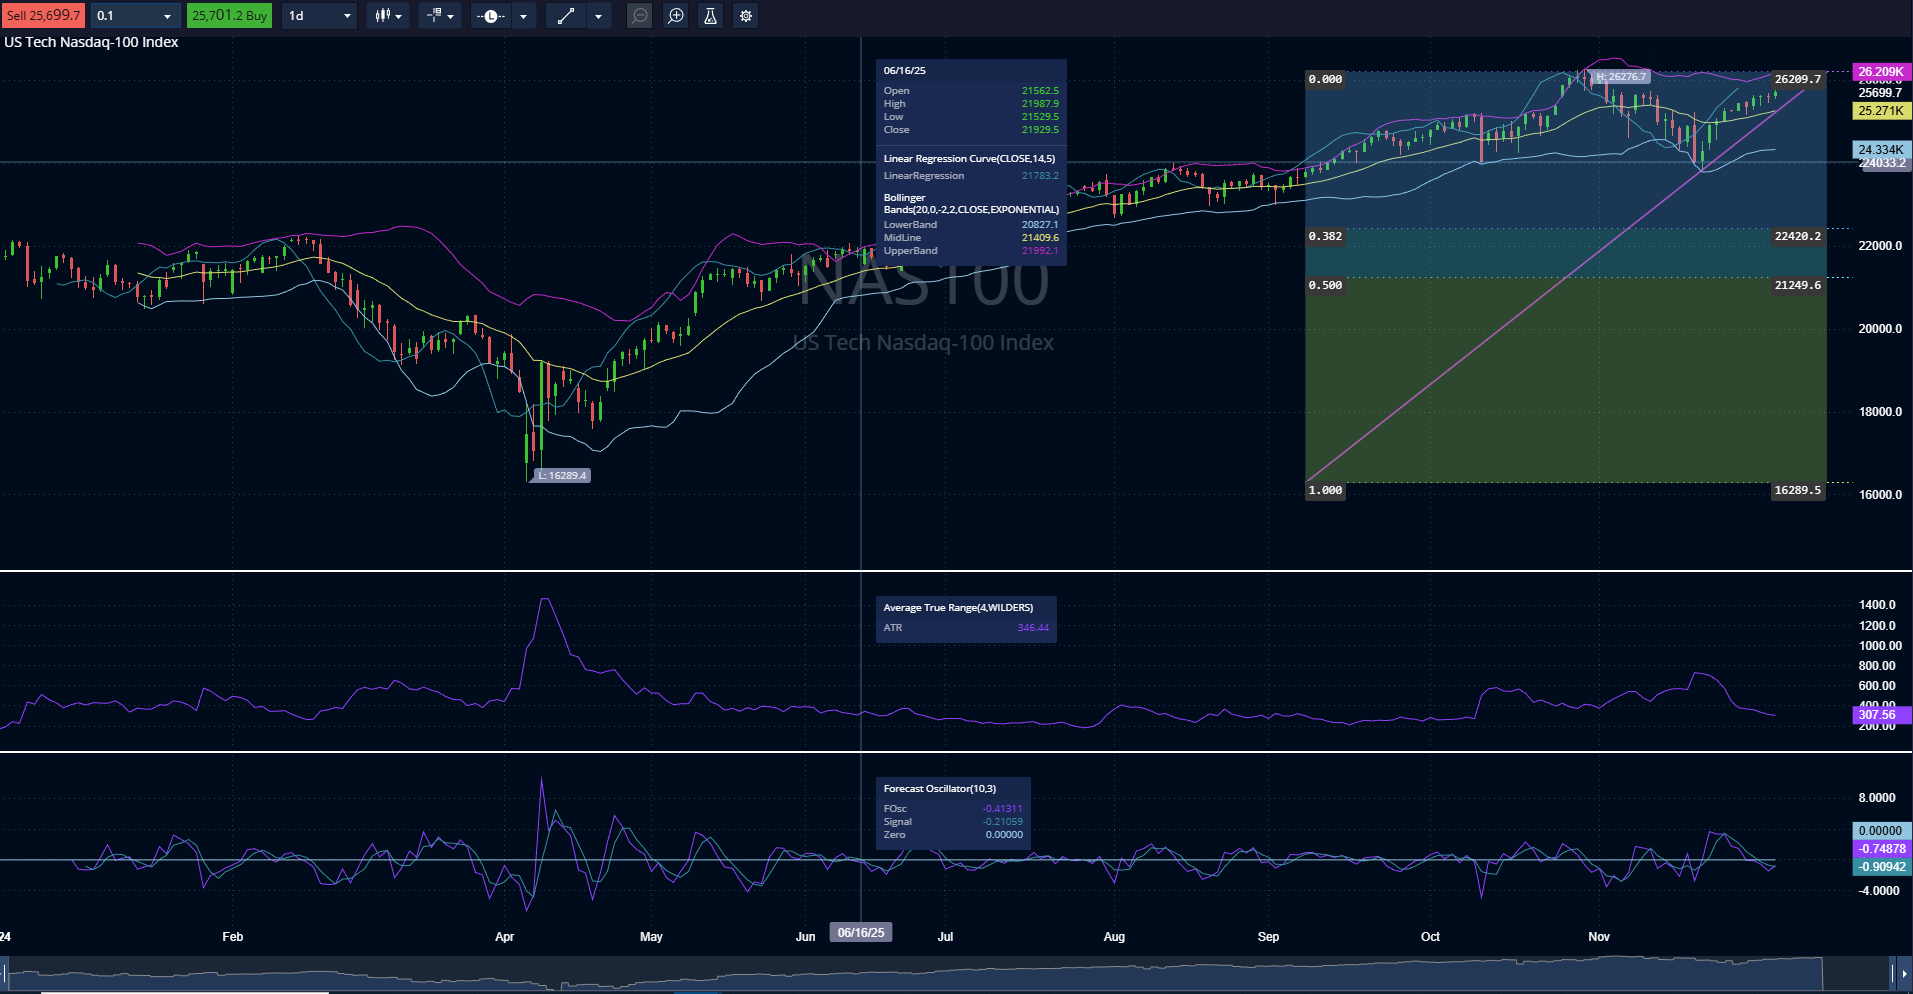Screen dimensions: 1913x994
Task: Click the time interval clock icon
Action: [489, 15]
